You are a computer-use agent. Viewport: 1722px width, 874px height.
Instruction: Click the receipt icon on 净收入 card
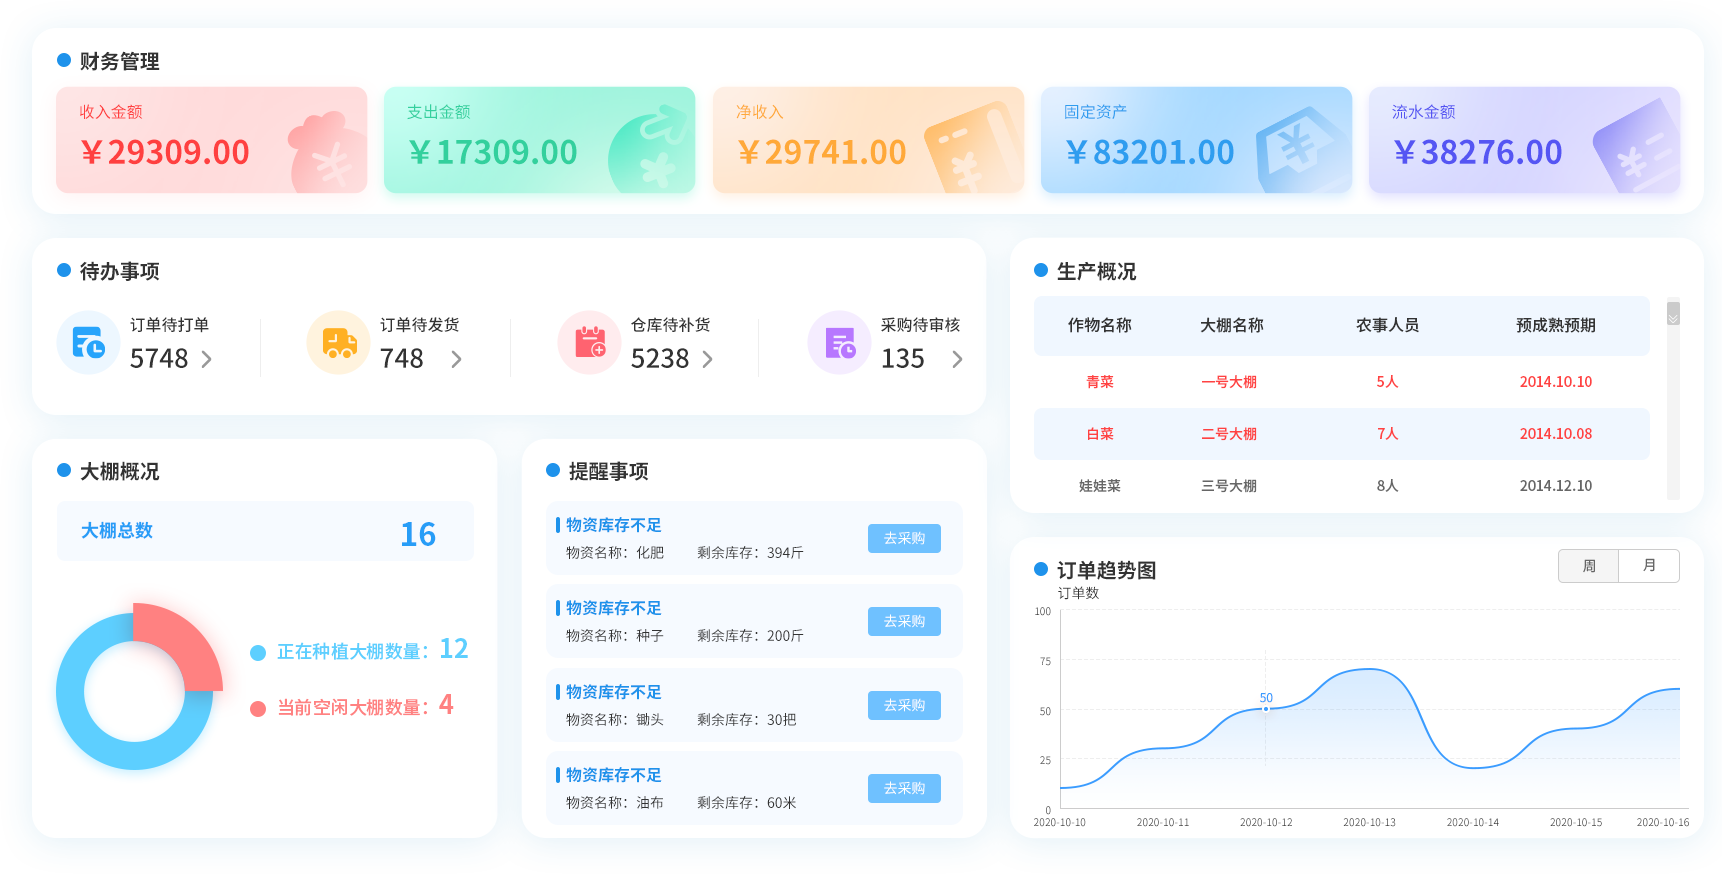(x=970, y=148)
